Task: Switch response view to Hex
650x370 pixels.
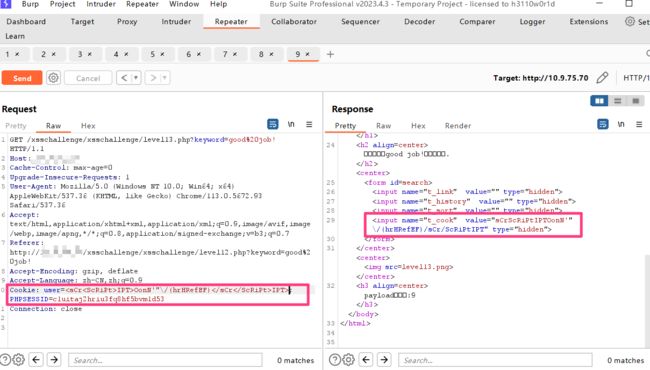Action: (418, 126)
